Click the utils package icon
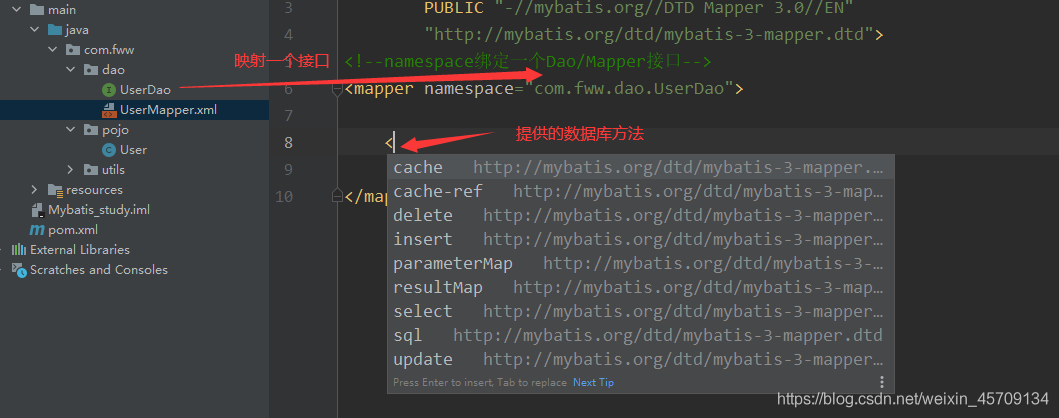The height and width of the screenshot is (418, 1059). 91,169
